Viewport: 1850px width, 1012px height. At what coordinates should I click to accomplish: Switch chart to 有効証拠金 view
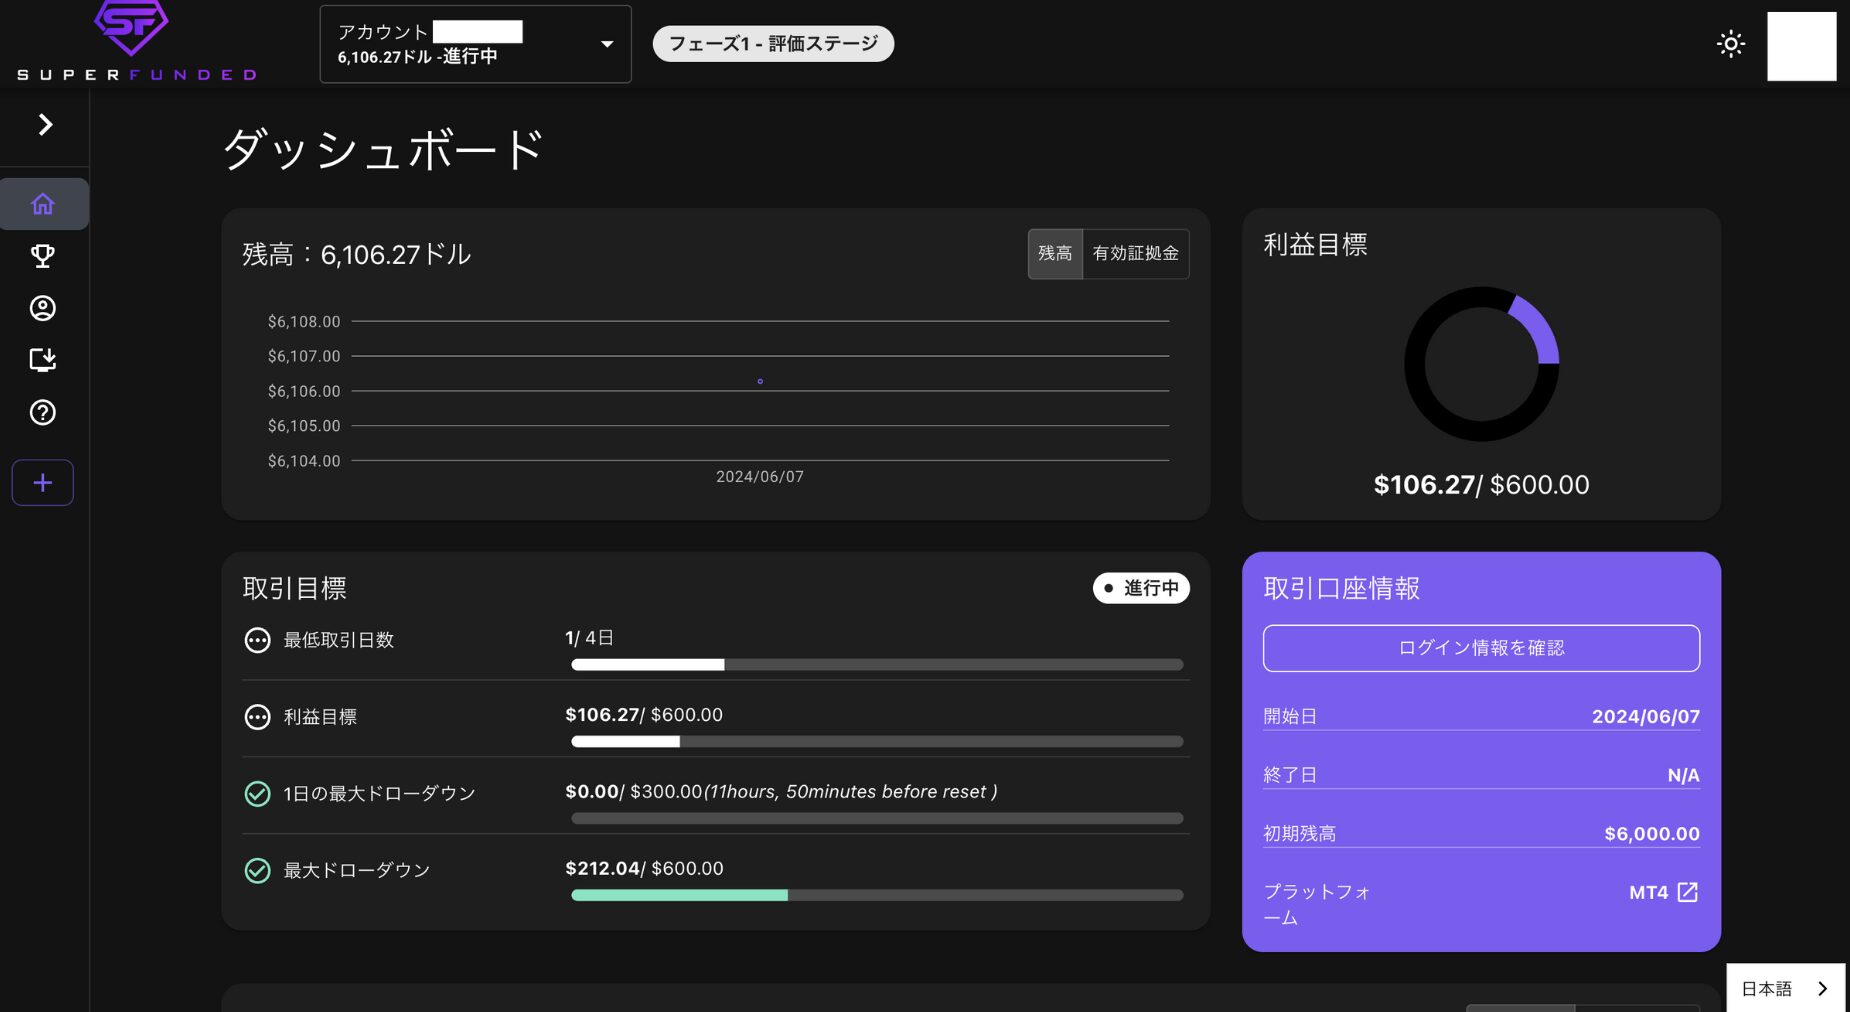pyautogui.click(x=1135, y=254)
